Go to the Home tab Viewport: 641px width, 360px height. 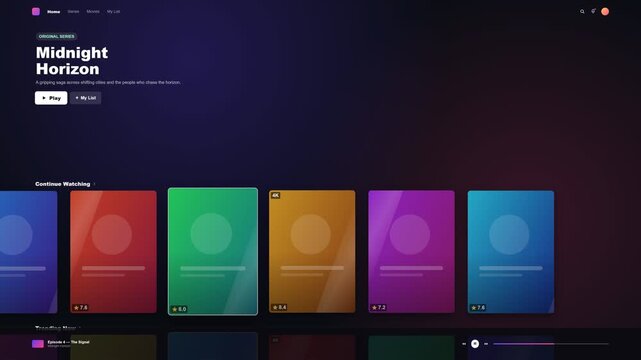pos(54,12)
